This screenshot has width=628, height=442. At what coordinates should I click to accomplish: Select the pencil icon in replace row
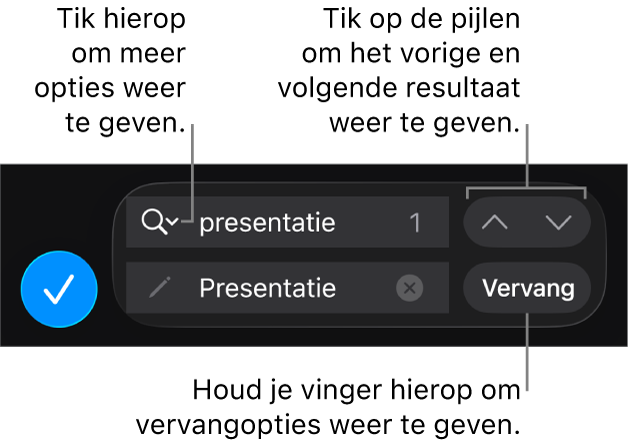pos(159,287)
